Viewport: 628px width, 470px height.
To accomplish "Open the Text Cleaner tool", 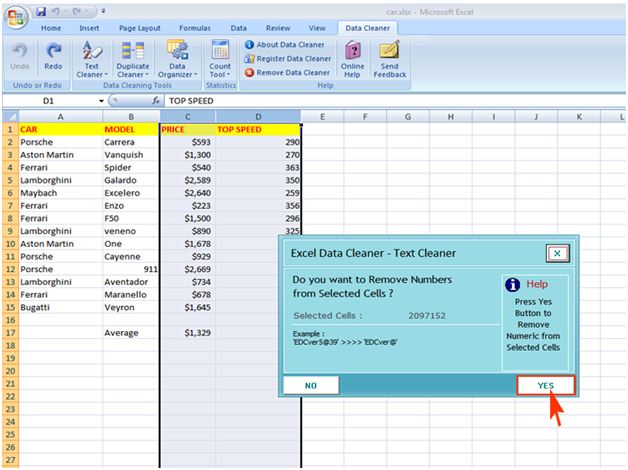I will point(92,59).
